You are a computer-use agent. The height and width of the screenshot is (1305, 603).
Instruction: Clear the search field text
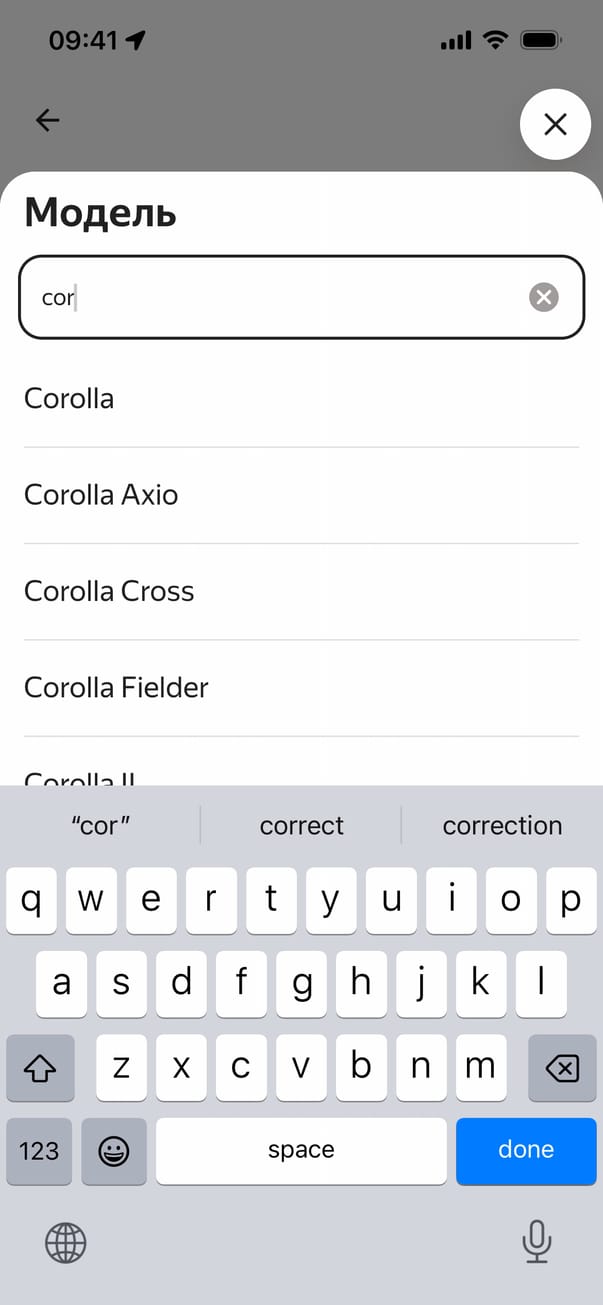tap(543, 297)
